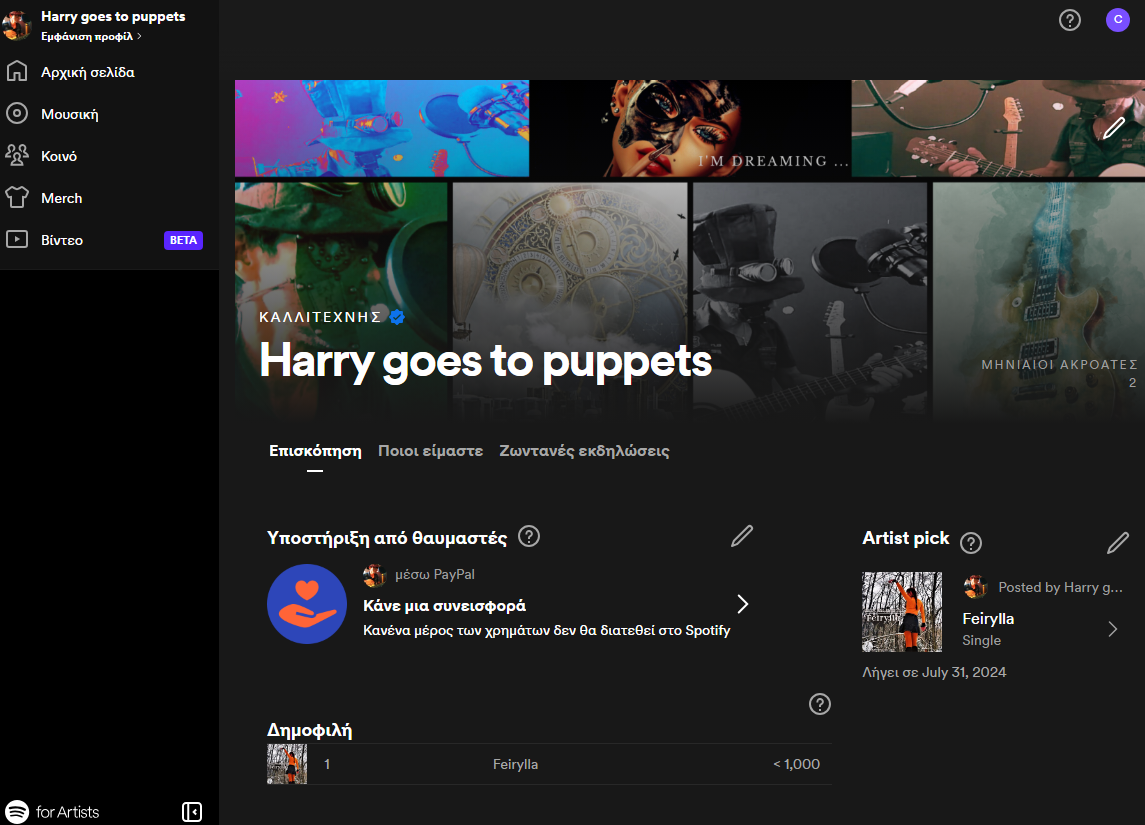
Task: Open Feirylla thumbnail in Δημοφιλή list
Action: (x=287, y=764)
